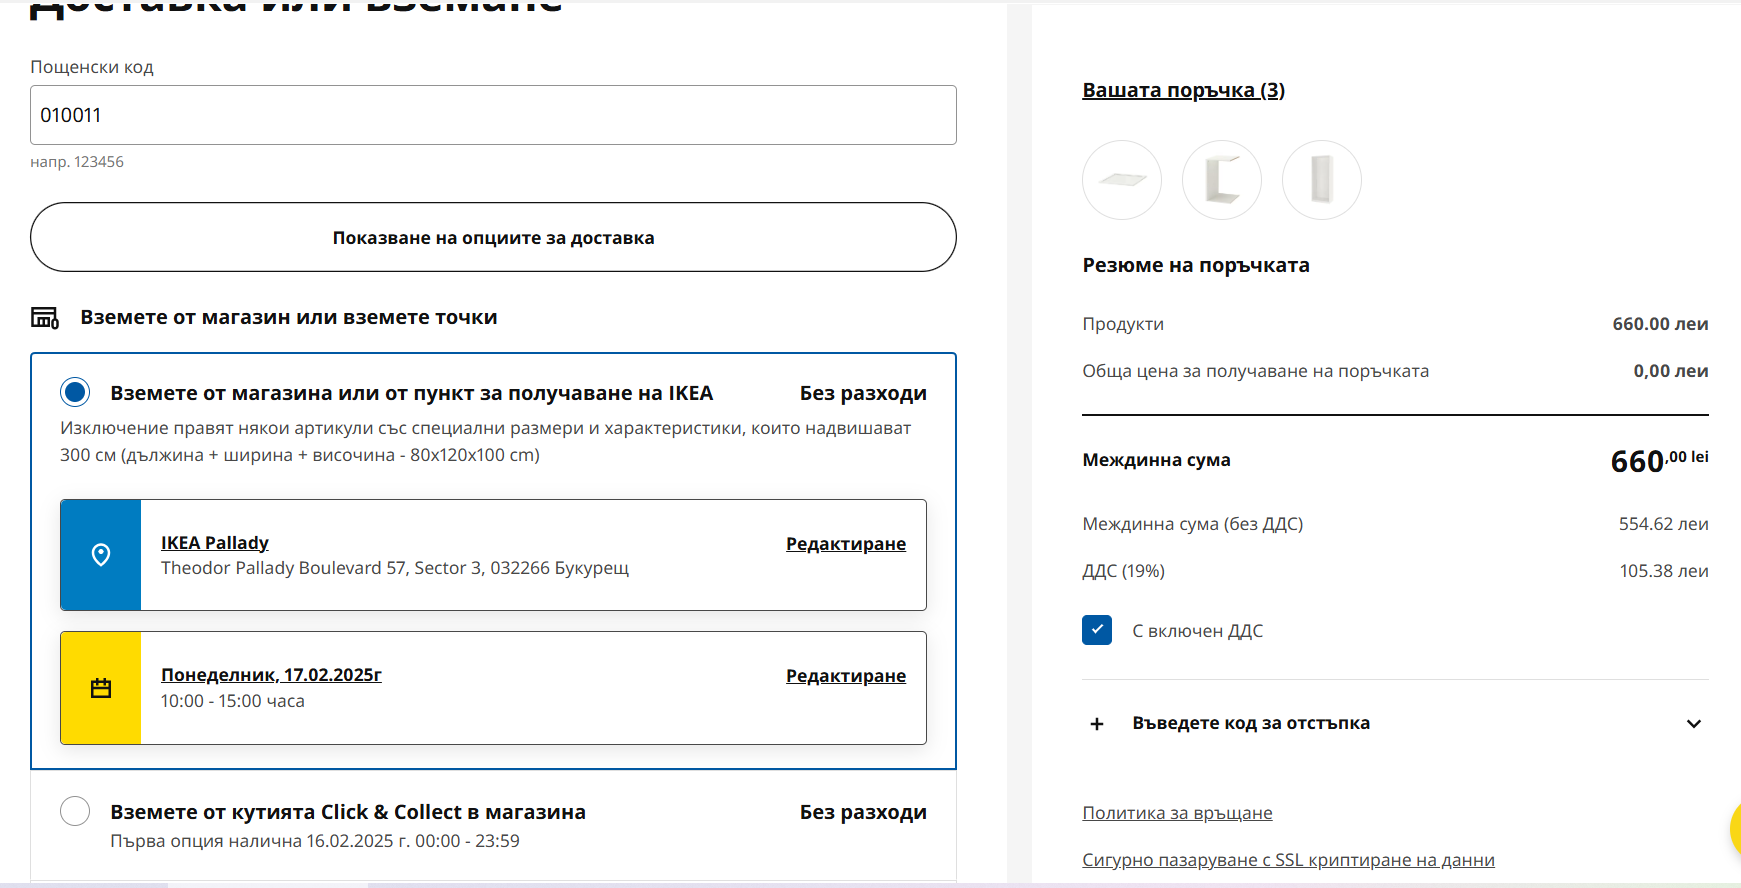Select Click & Collect box radio option
This screenshot has width=1741, height=888.
[75, 811]
